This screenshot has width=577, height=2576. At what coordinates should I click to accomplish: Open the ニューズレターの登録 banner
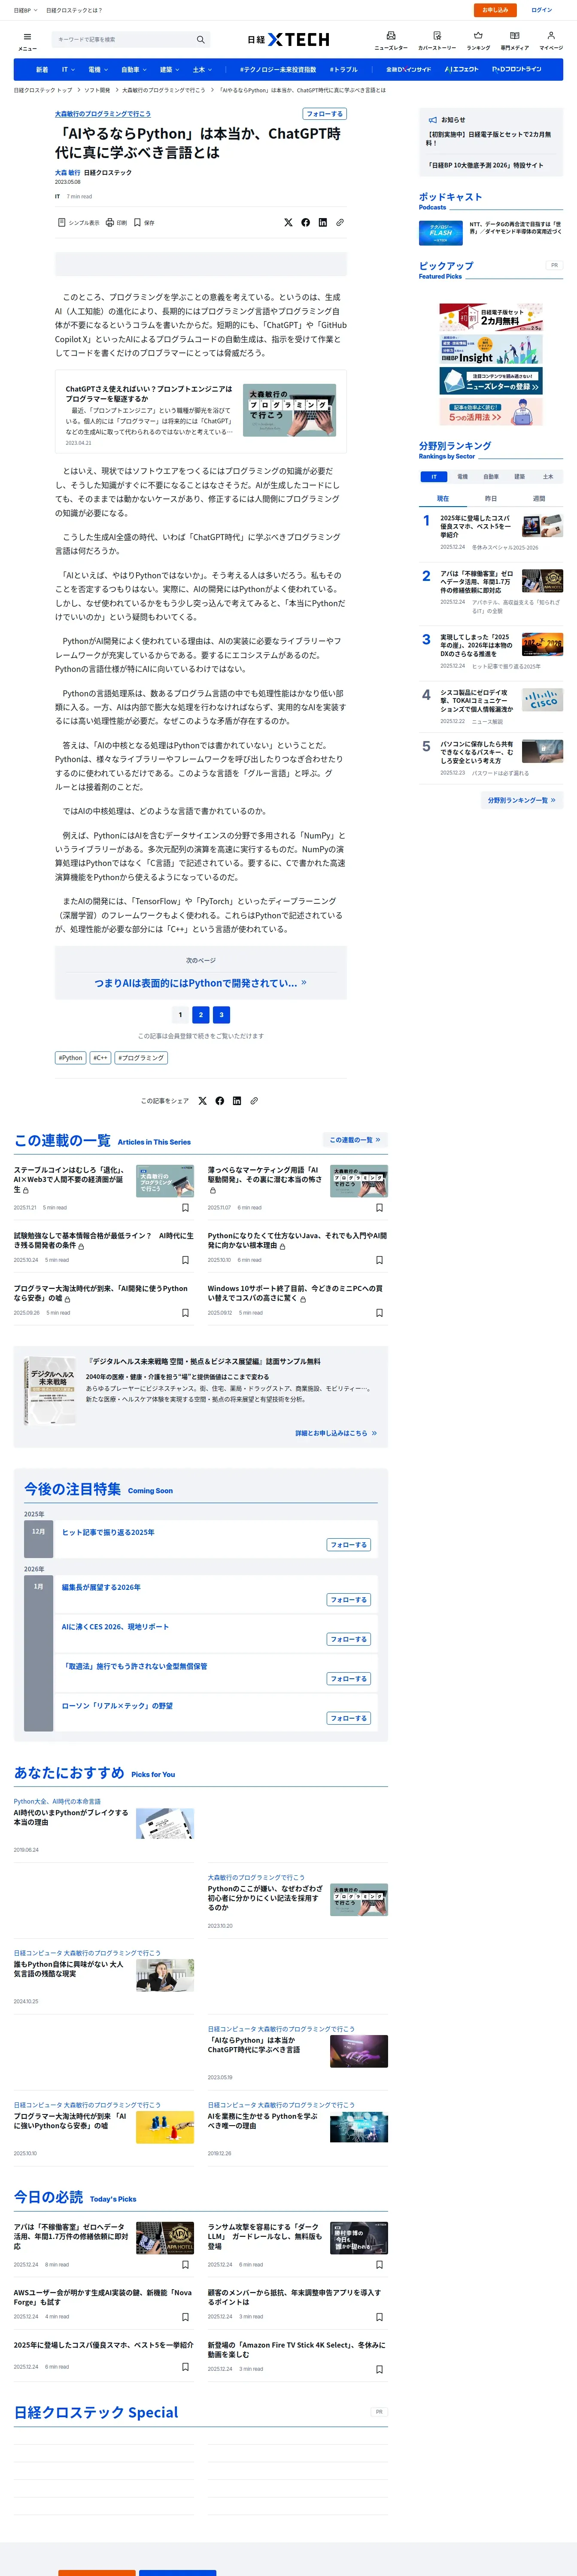click(491, 381)
